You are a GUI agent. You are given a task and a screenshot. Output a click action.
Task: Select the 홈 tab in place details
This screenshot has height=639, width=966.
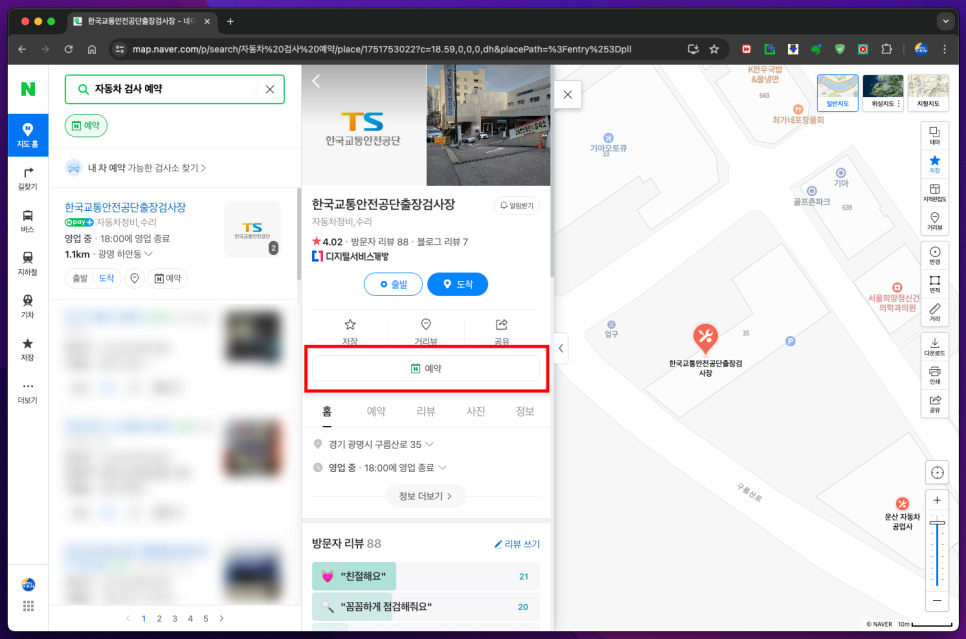click(x=327, y=412)
